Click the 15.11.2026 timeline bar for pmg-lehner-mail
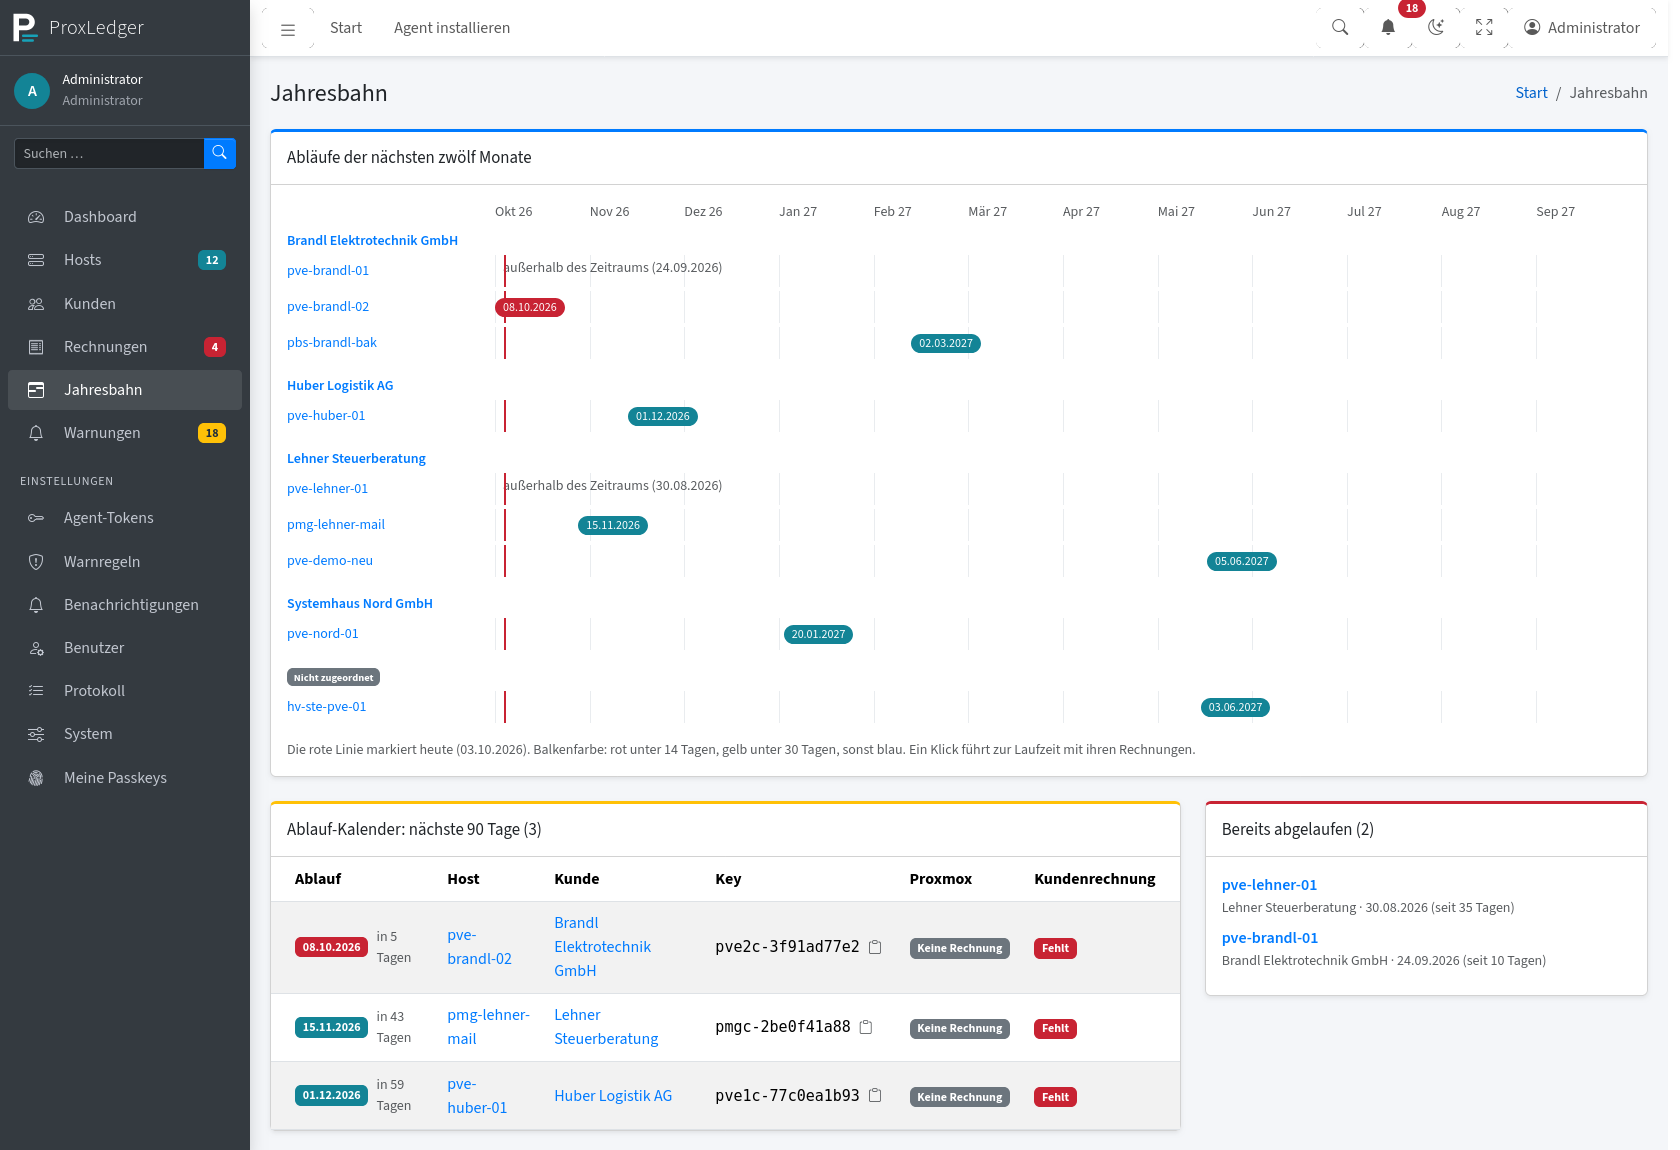This screenshot has height=1150, width=1680. tap(613, 525)
